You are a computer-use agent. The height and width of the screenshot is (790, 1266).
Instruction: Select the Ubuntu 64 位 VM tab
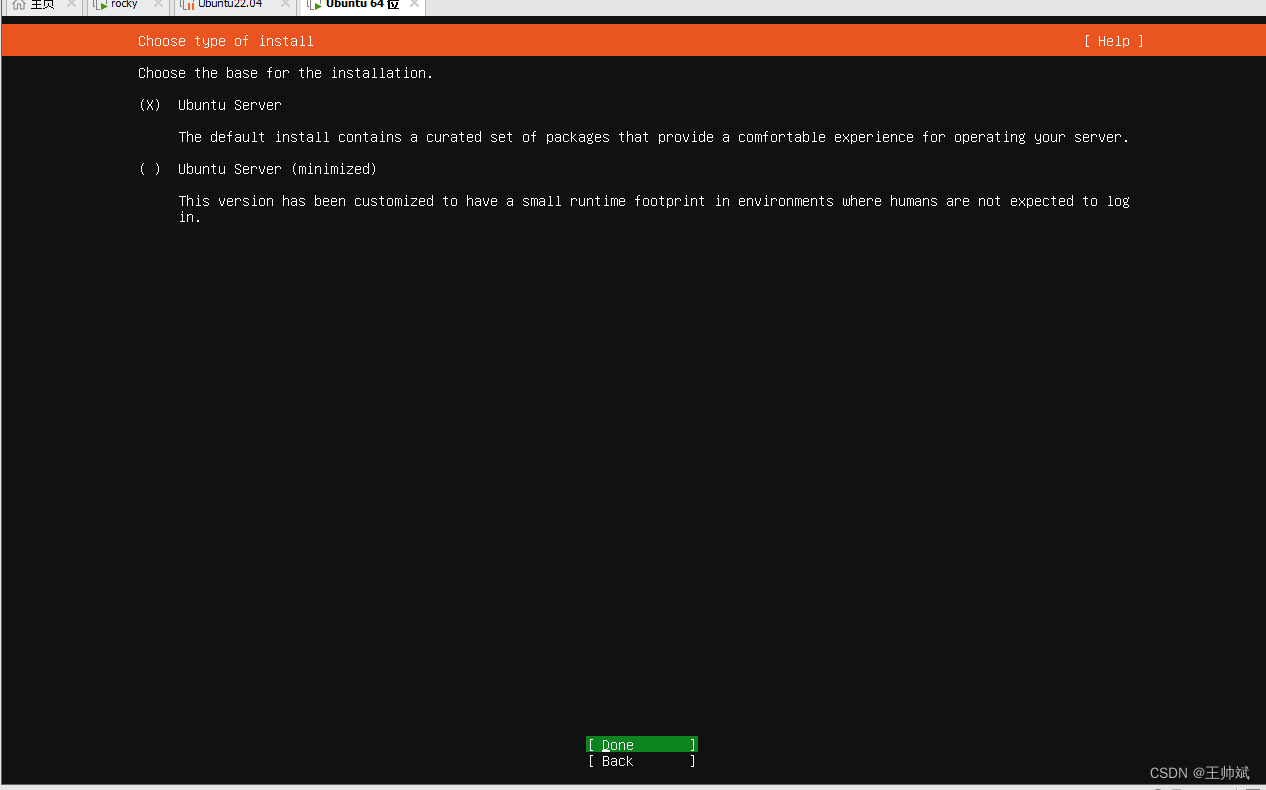click(362, 4)
